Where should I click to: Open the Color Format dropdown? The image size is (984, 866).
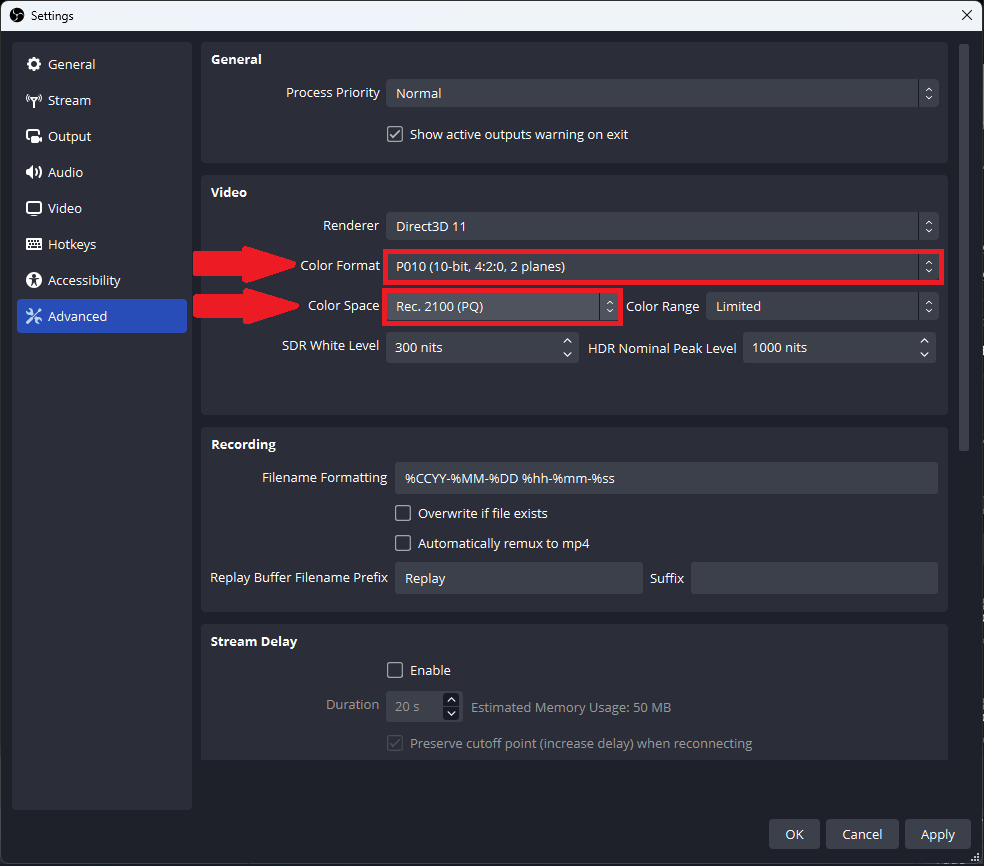(x=662, y=267)
